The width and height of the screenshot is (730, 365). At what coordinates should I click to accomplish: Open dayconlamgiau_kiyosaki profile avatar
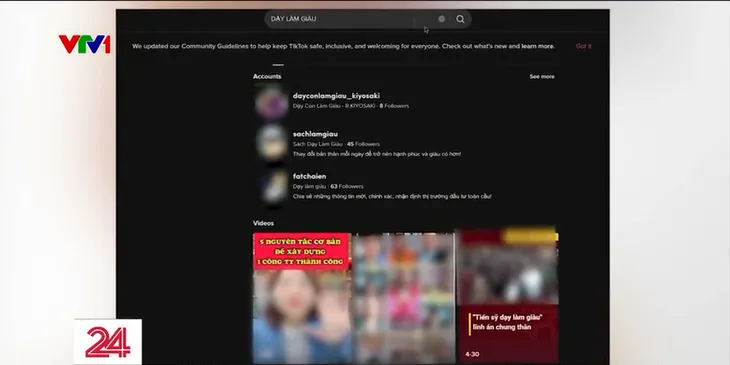271,101
